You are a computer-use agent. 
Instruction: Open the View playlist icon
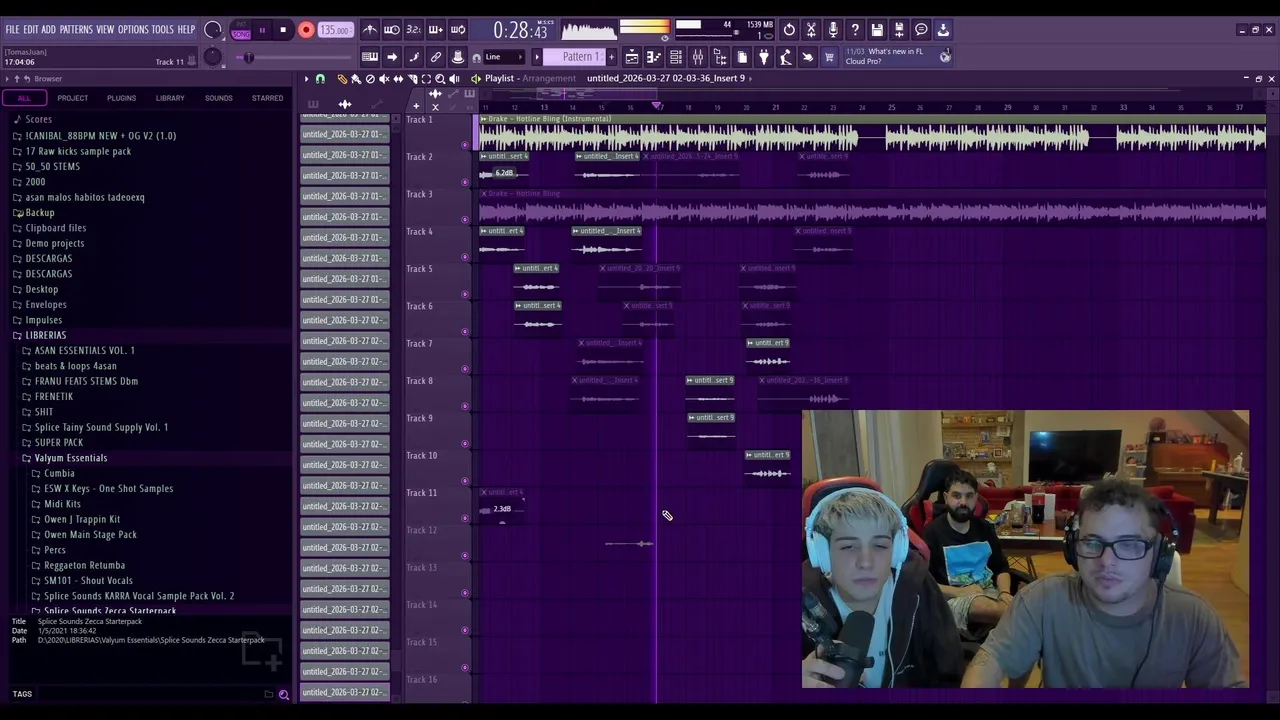click(x=632, y=57)
